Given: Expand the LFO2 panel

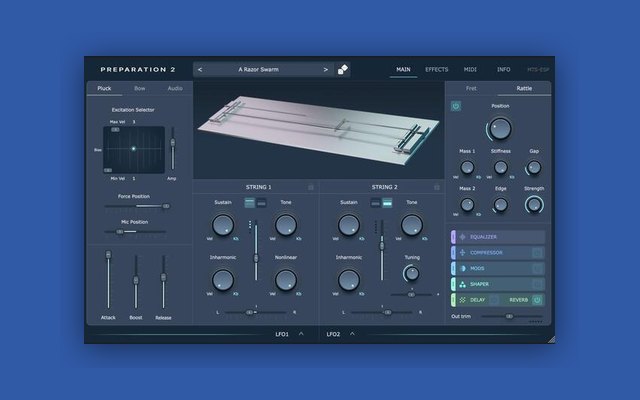Looking at the screenshot, I should (x=352, y=334).
